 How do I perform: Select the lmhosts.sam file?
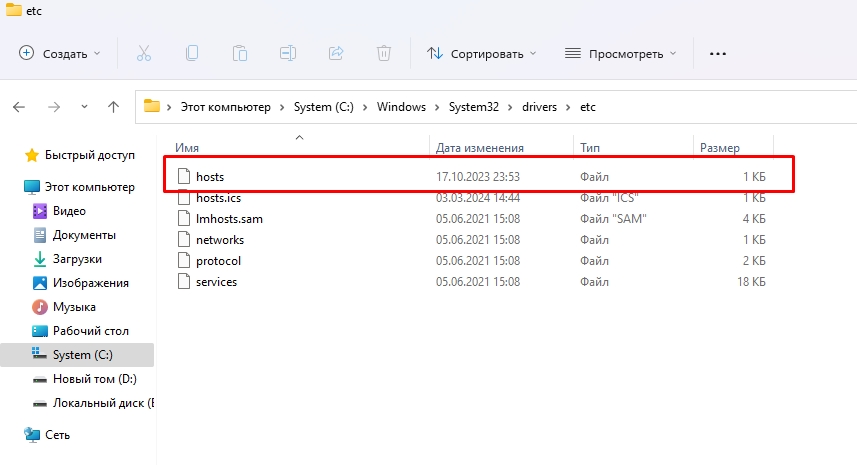229,218
